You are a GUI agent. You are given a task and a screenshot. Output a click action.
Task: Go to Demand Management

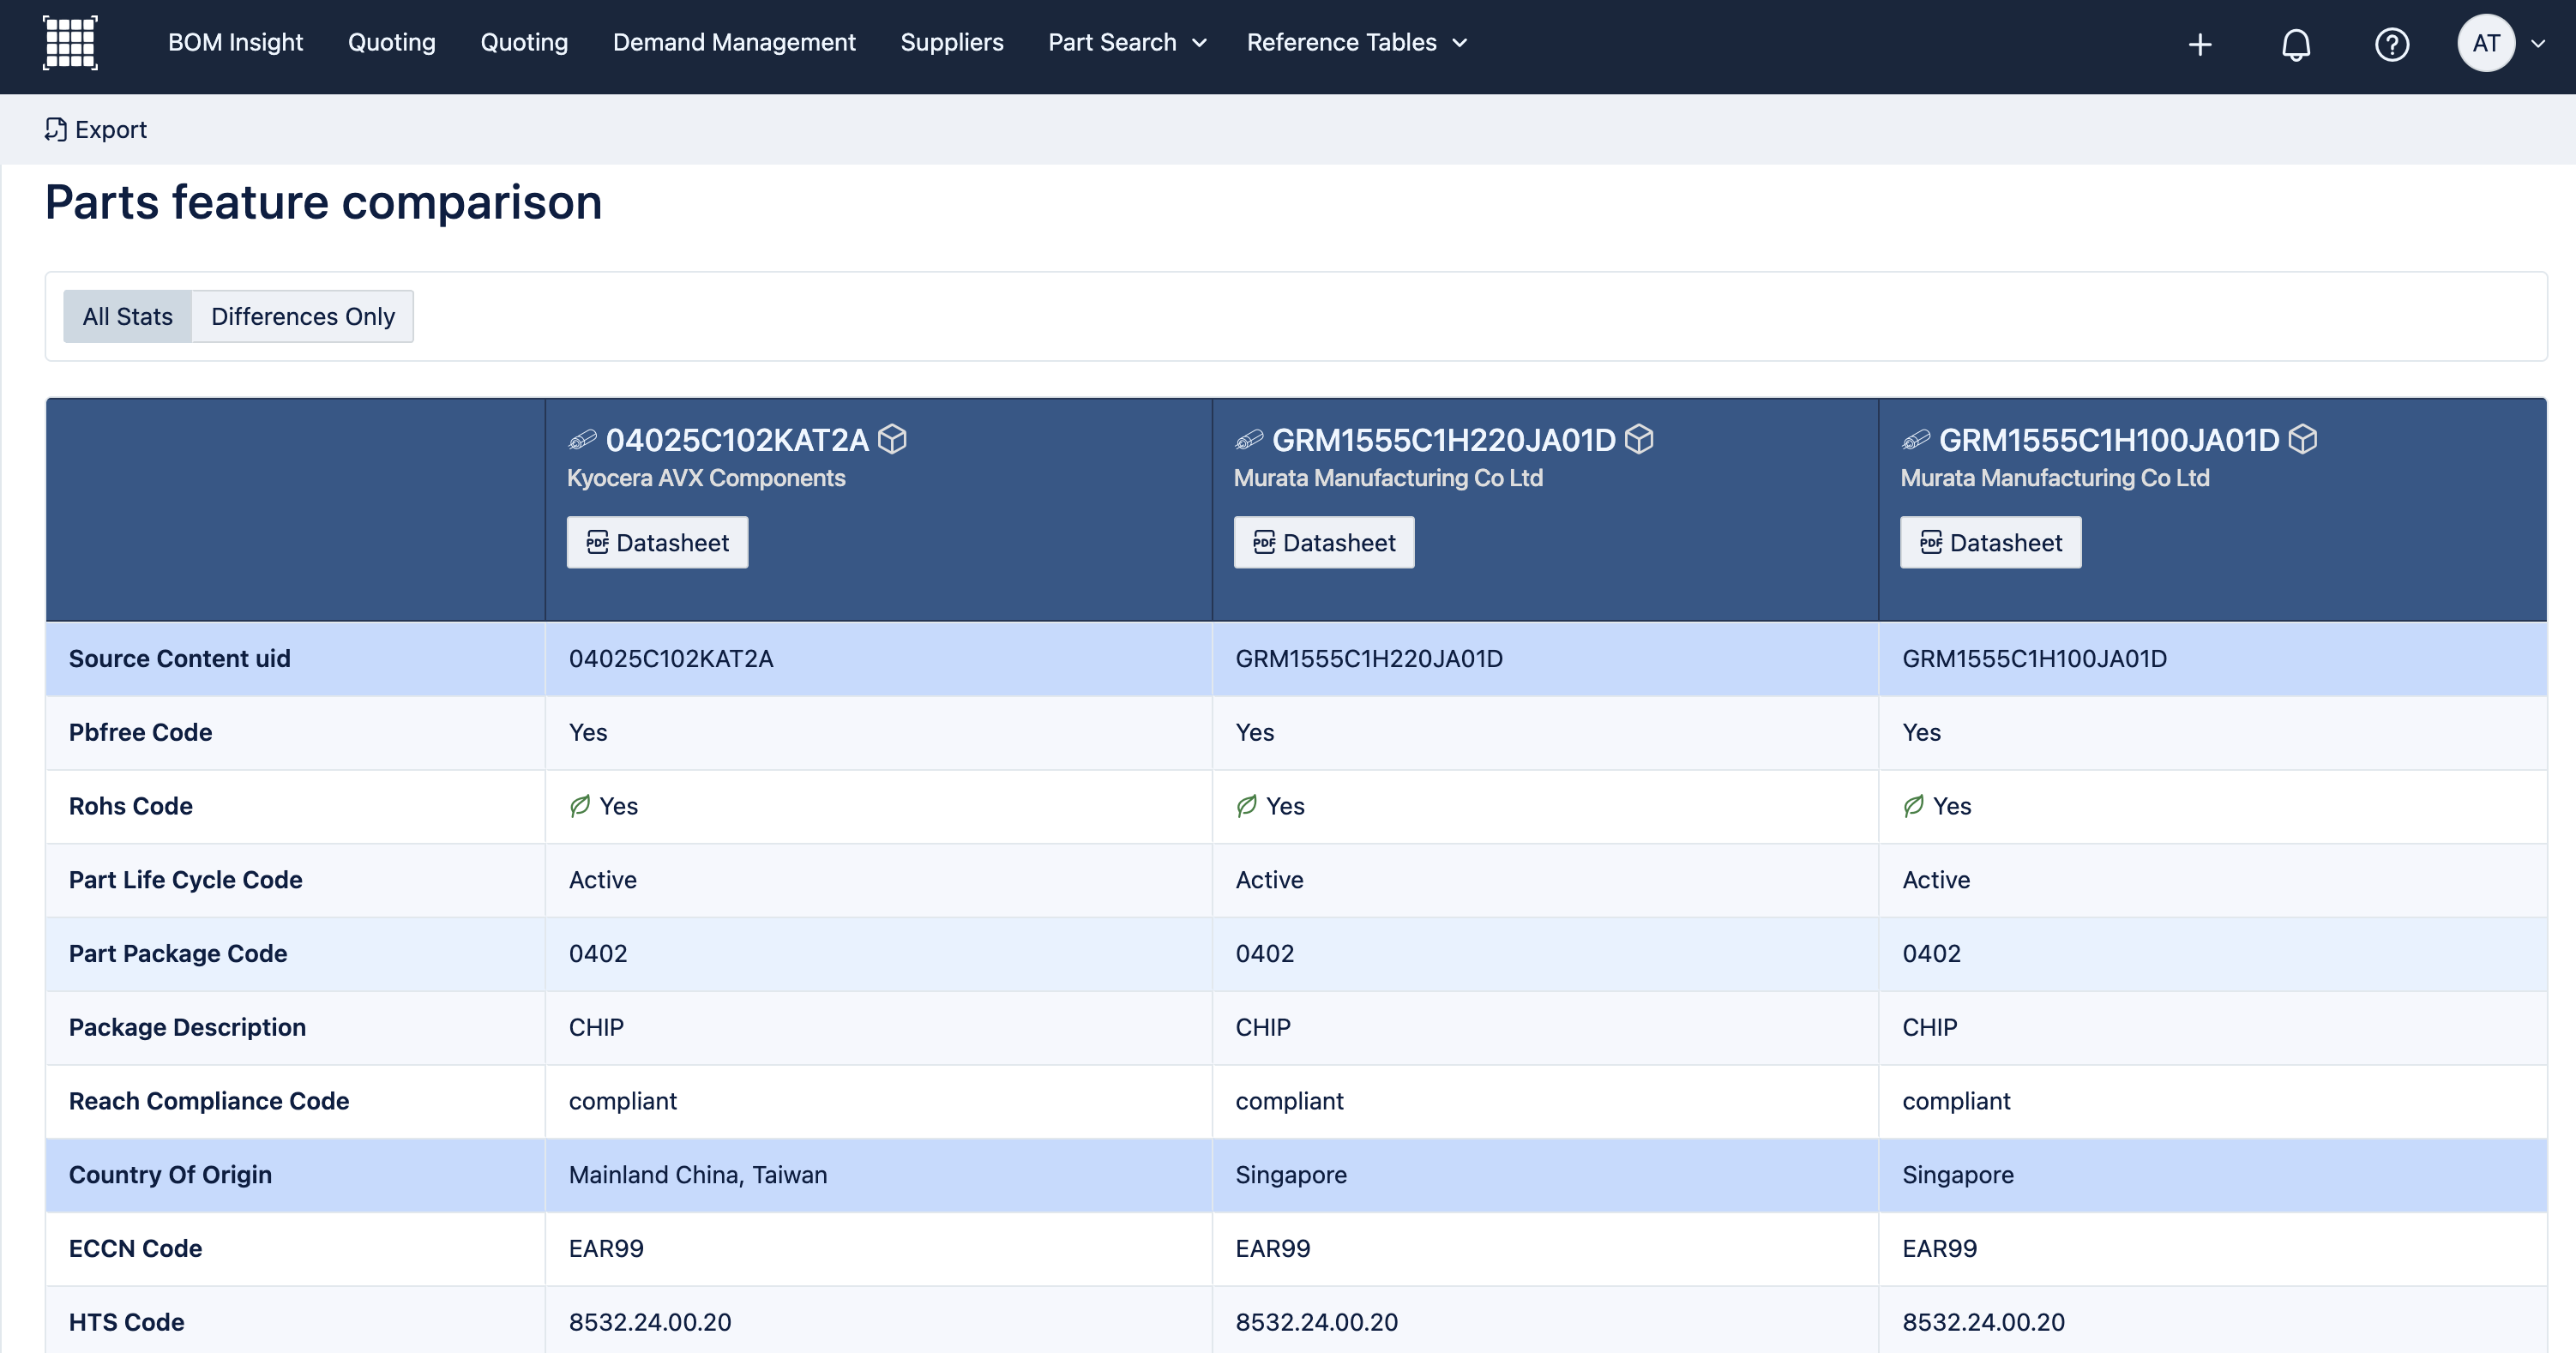pyautogui.click(x=733, y=42)
